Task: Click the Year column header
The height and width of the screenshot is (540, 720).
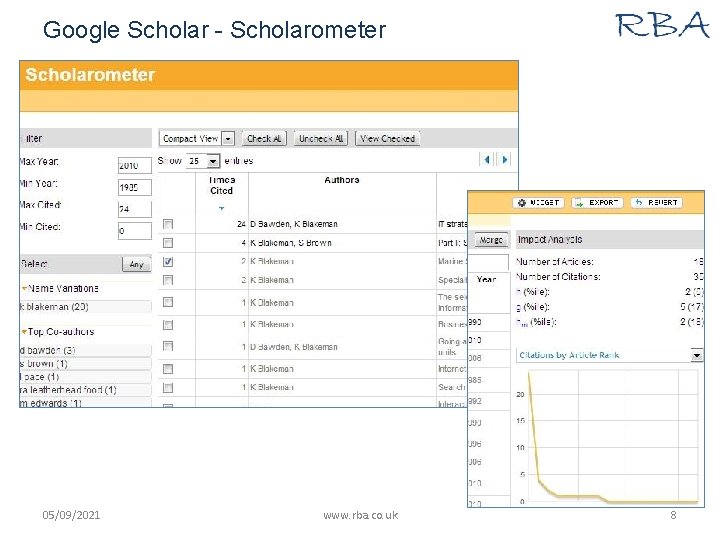Action: pyautogui.click(x=486, y=279)
